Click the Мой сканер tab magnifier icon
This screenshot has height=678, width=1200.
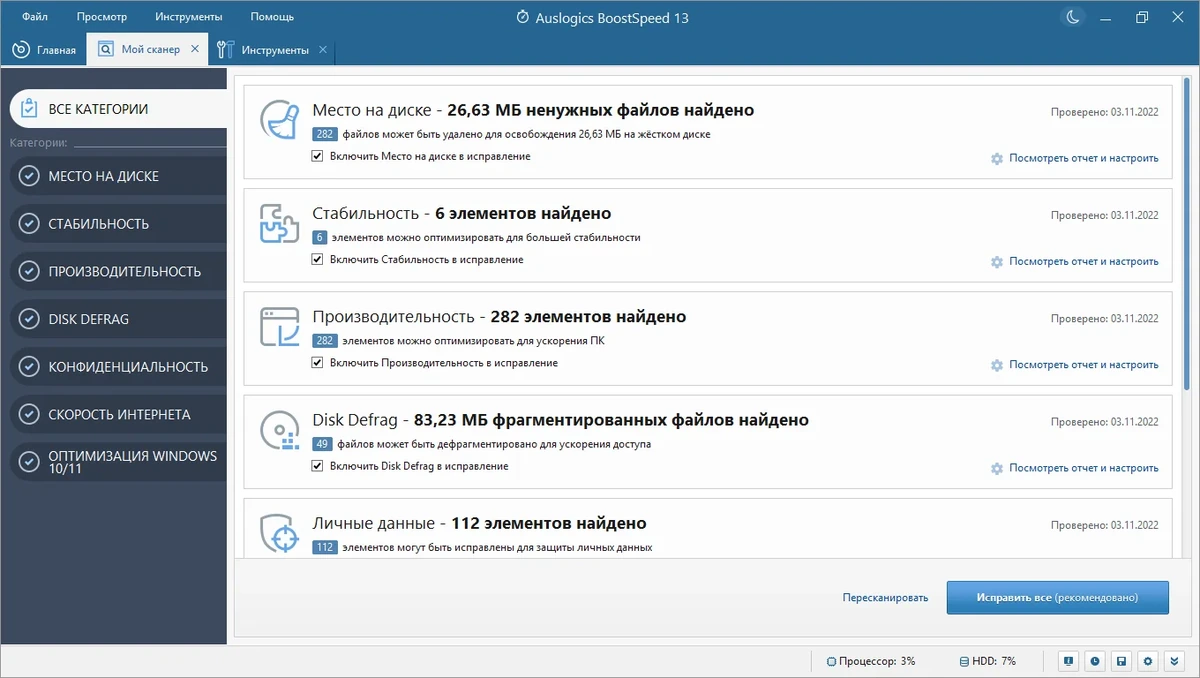(105, 49)
